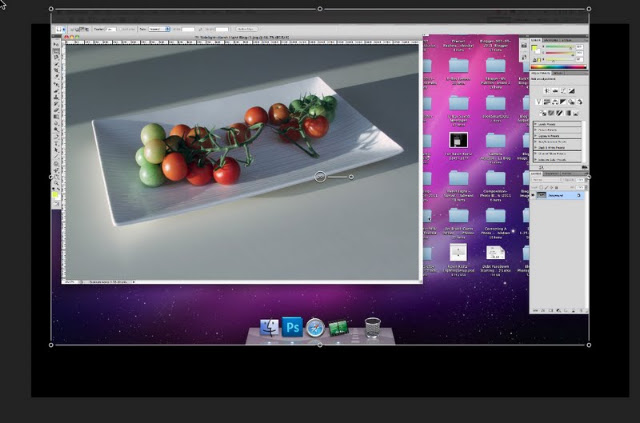Image resolution: width=640 pixels, height=423 pixels.
Task: Open the Trash in the dock
Action: (372, 327)
